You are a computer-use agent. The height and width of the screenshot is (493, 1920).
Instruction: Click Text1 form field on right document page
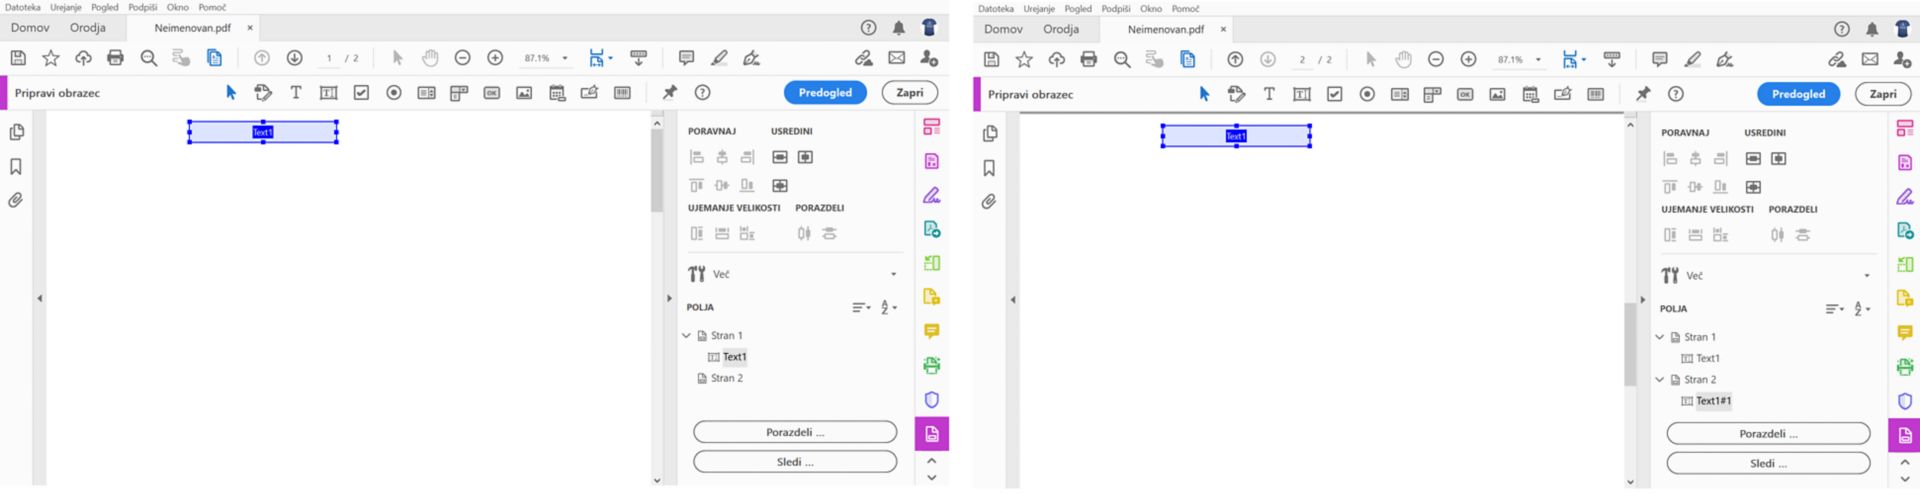click(1236, 136)
